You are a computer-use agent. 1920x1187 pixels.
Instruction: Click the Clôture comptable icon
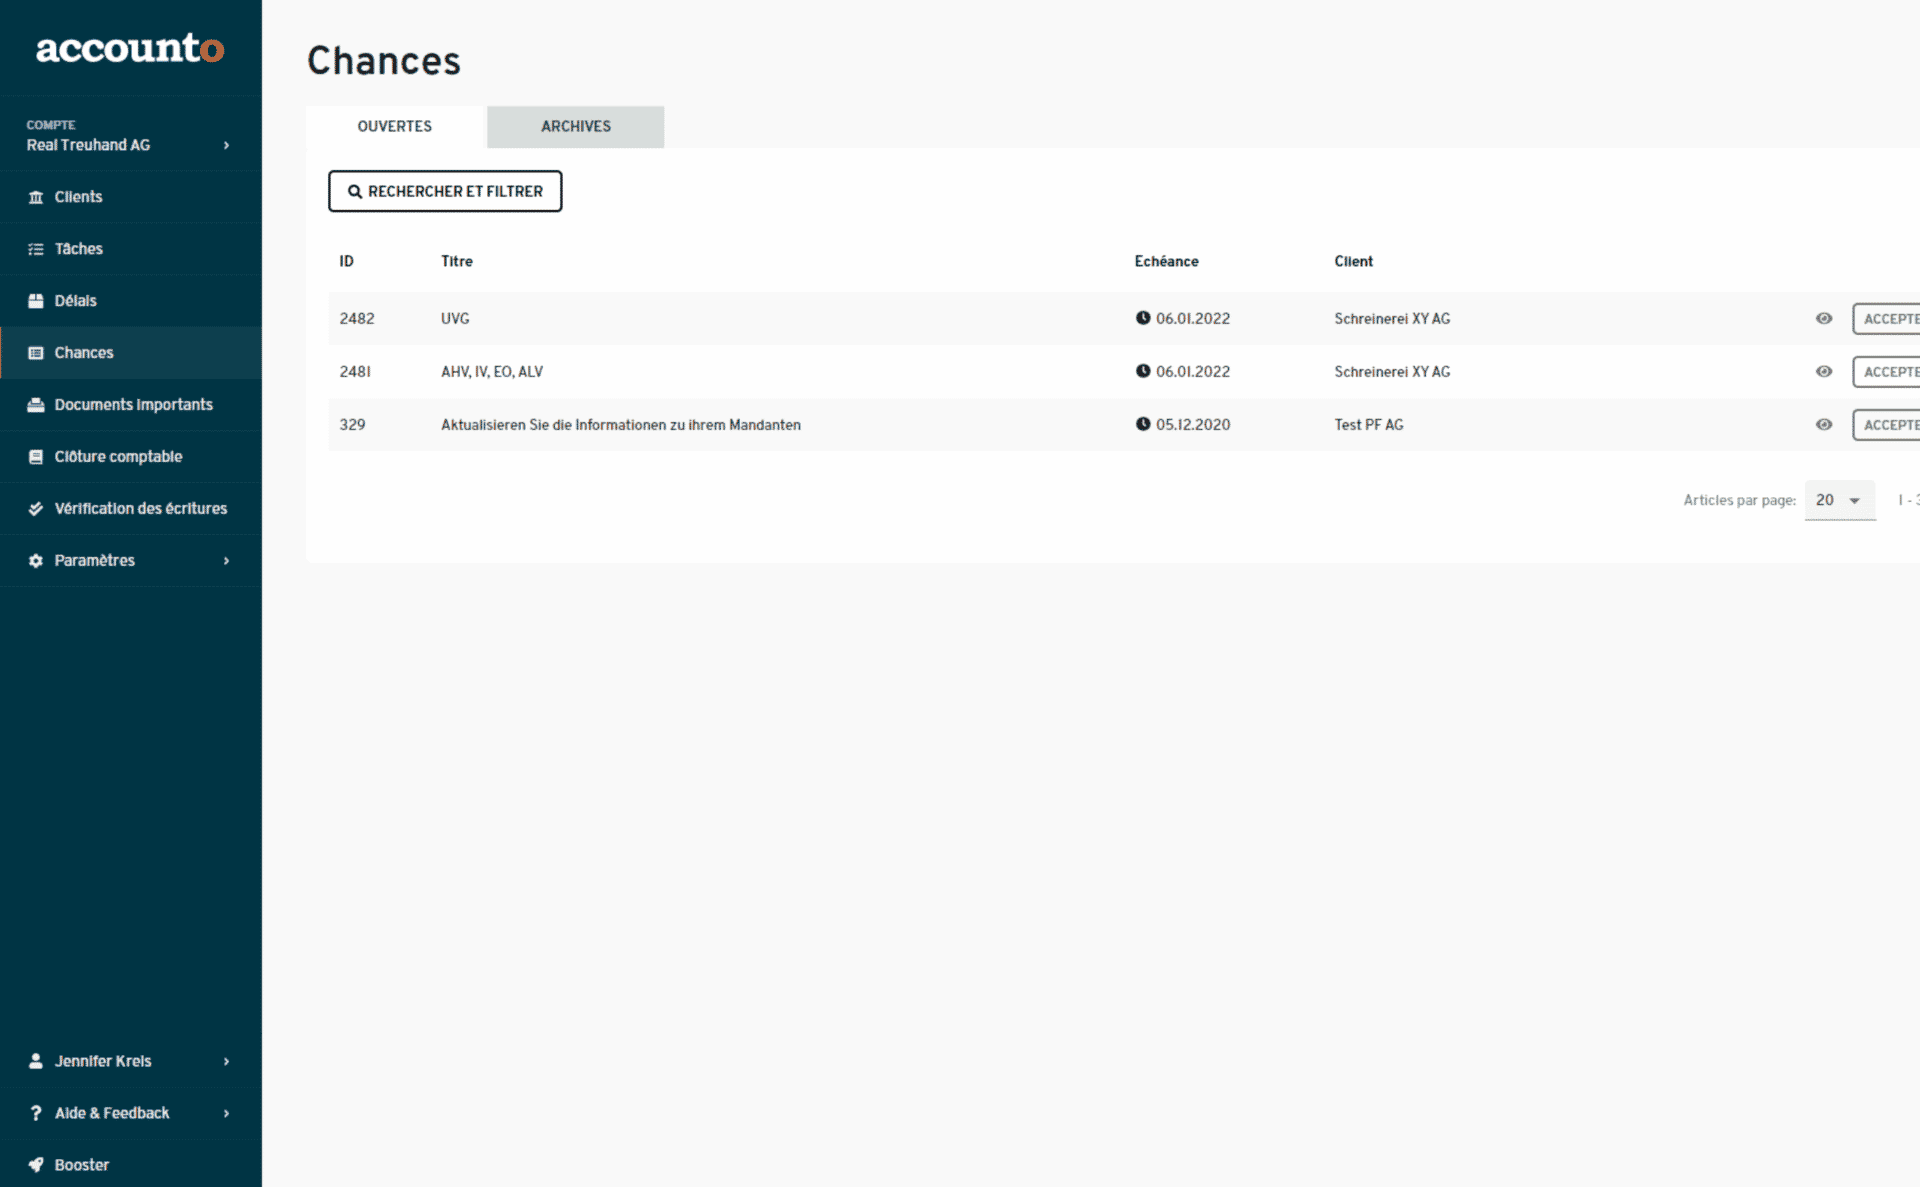pyautogui.click(x=36, y=457)
